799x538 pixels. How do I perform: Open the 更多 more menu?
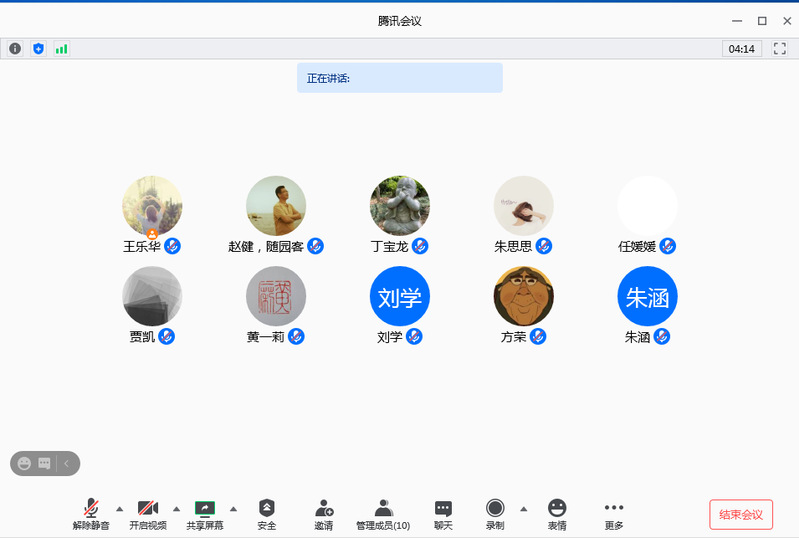(x=614, y=514)
